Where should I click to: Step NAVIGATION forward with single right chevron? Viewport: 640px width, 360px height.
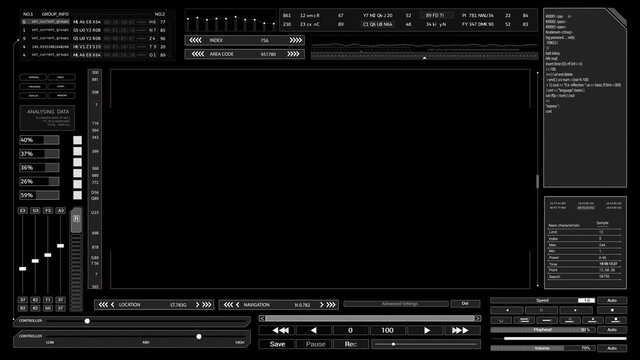pyautogui.click(x=322, y=304)
